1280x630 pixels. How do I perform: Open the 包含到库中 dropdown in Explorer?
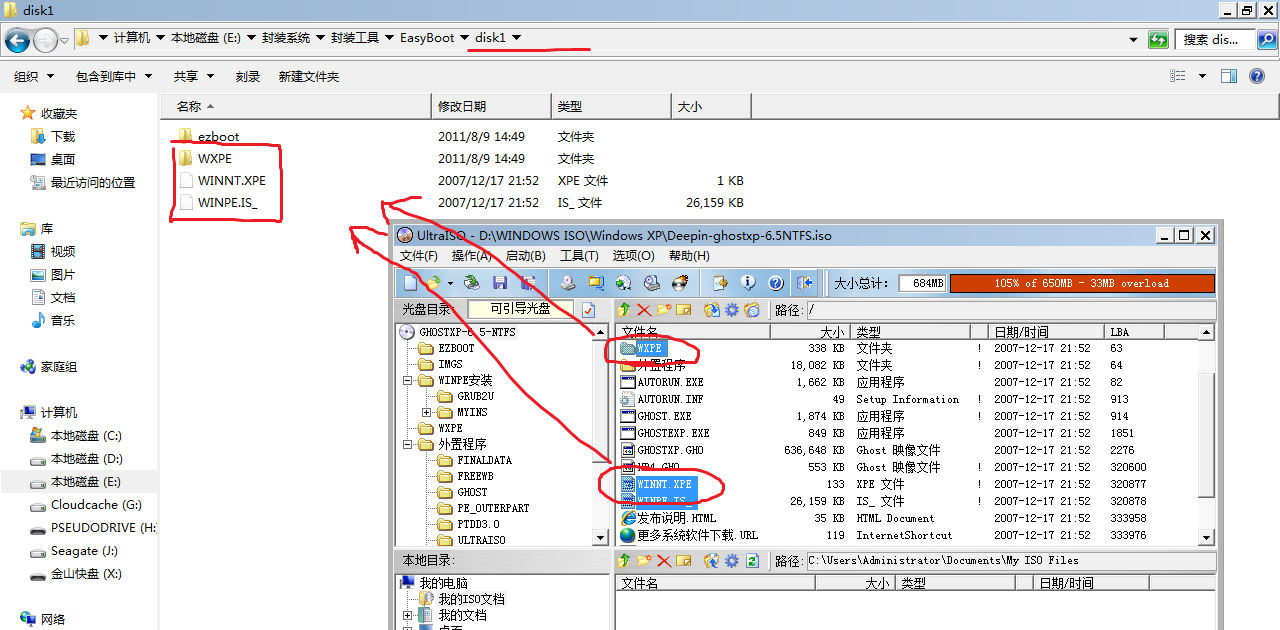pos(114,76)
